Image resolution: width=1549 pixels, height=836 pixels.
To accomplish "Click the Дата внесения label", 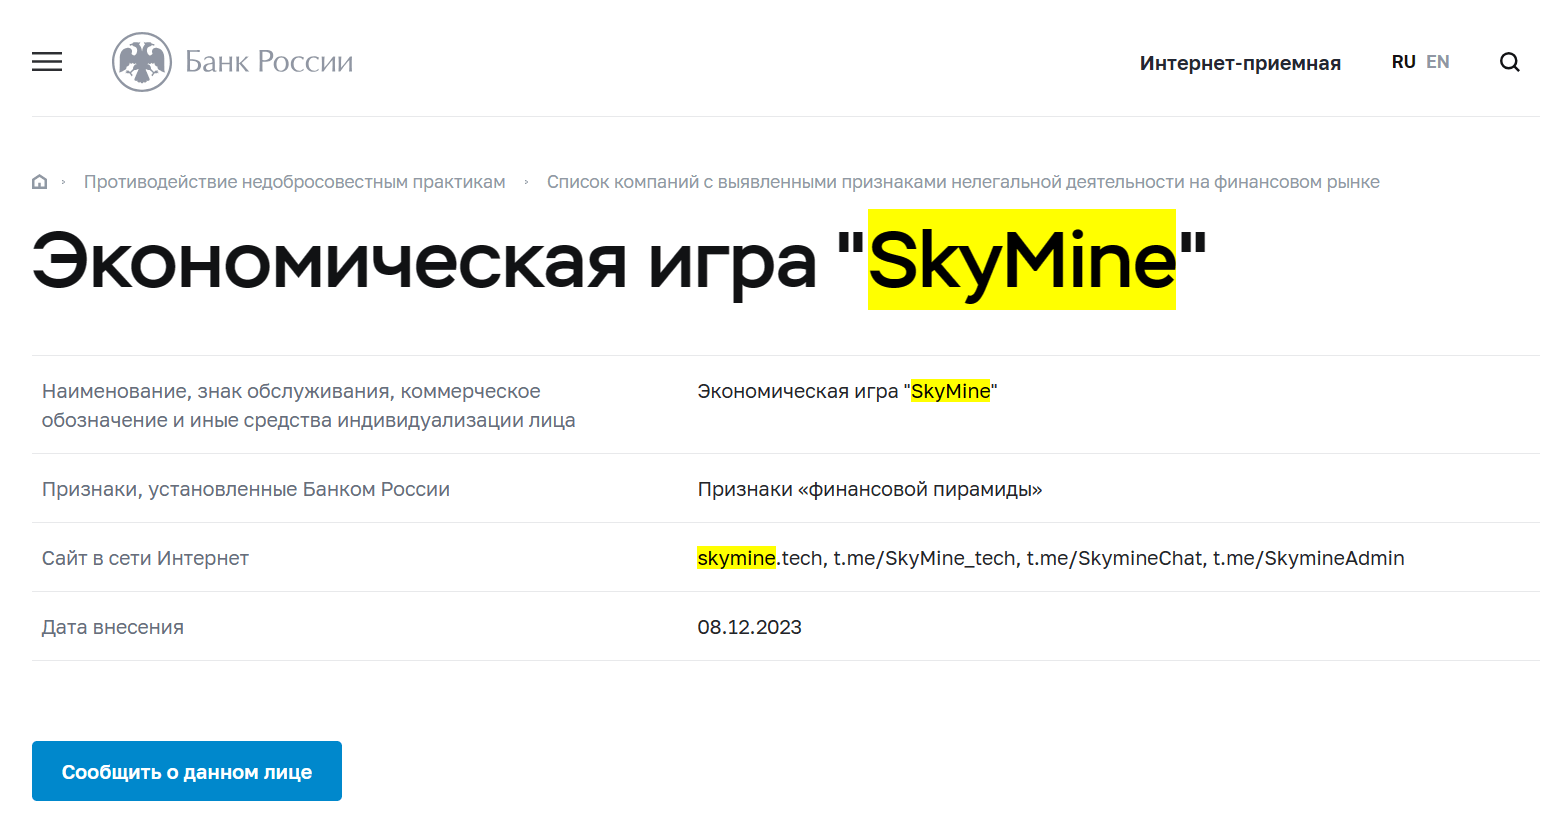I will (x=113, y=627).
